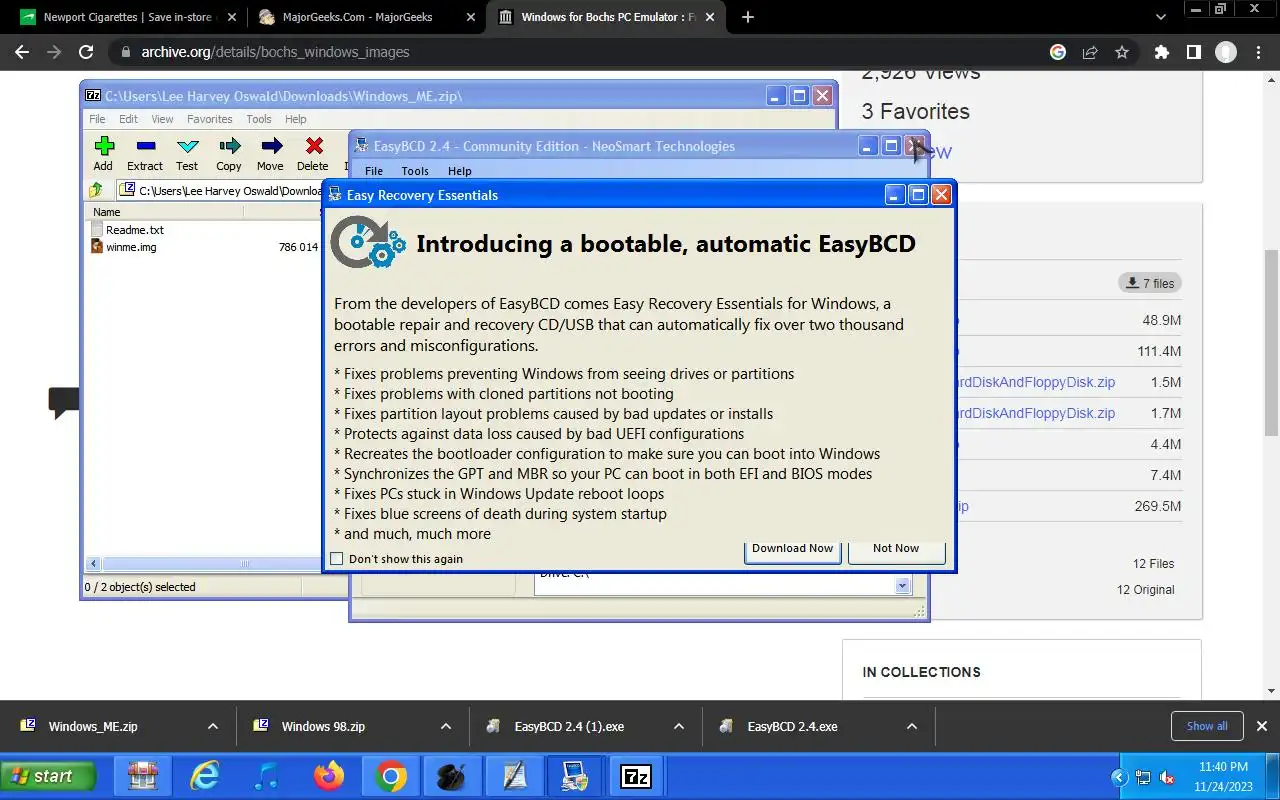This screenshot has width=1280, height=800.
Task: Open a new Chrome tab
Action: click(x=747, y=17)
